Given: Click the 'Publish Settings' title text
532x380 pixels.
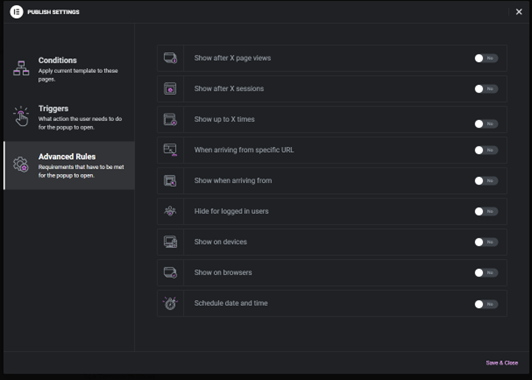Looking at the screenshot, I should tap(53, 12).
